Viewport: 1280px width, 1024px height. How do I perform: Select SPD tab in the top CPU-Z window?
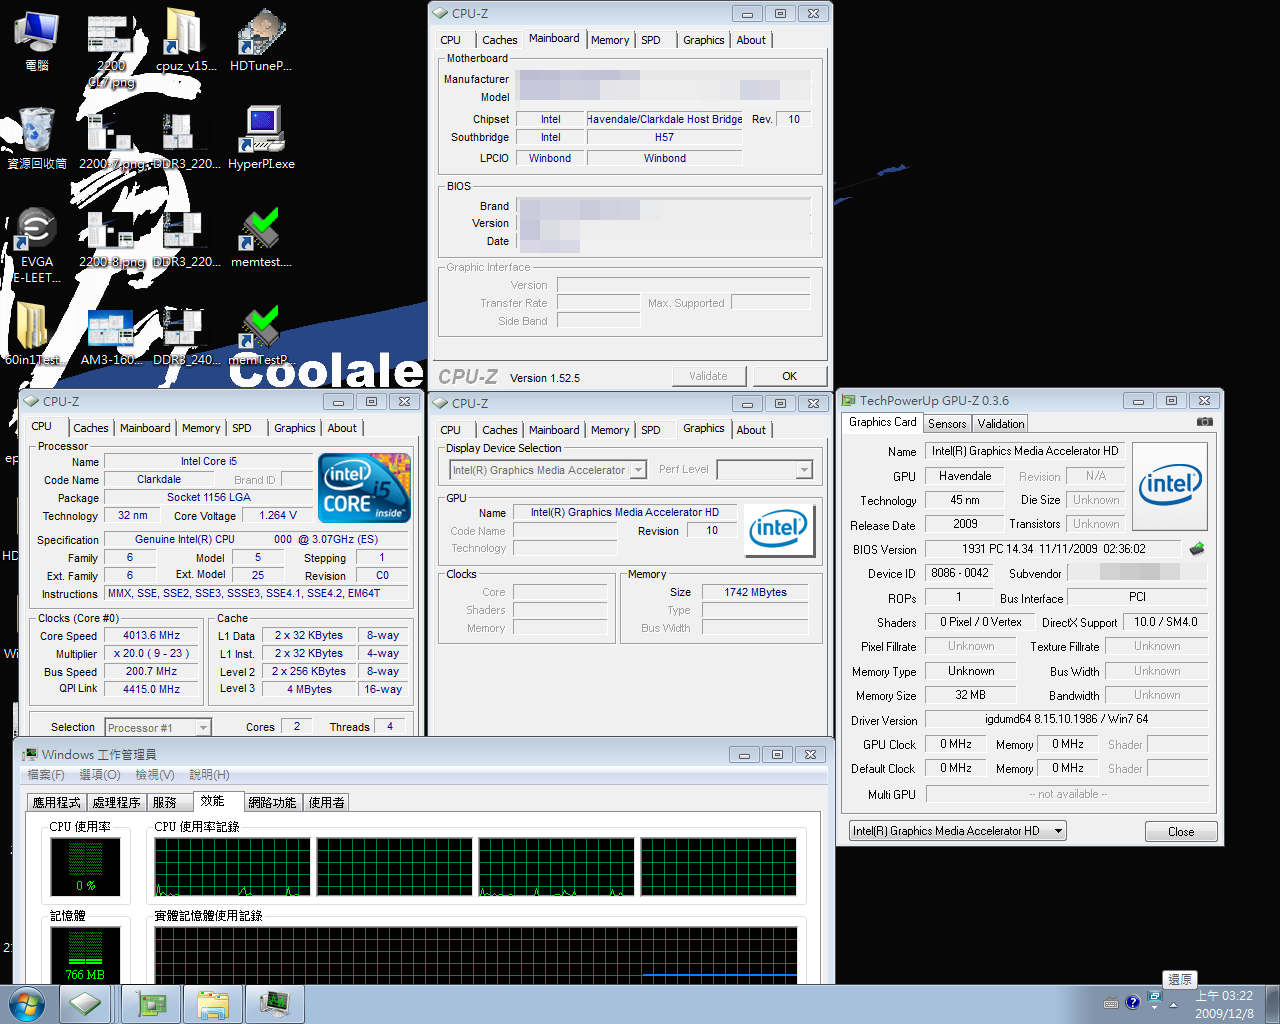[x=651, y=40]
